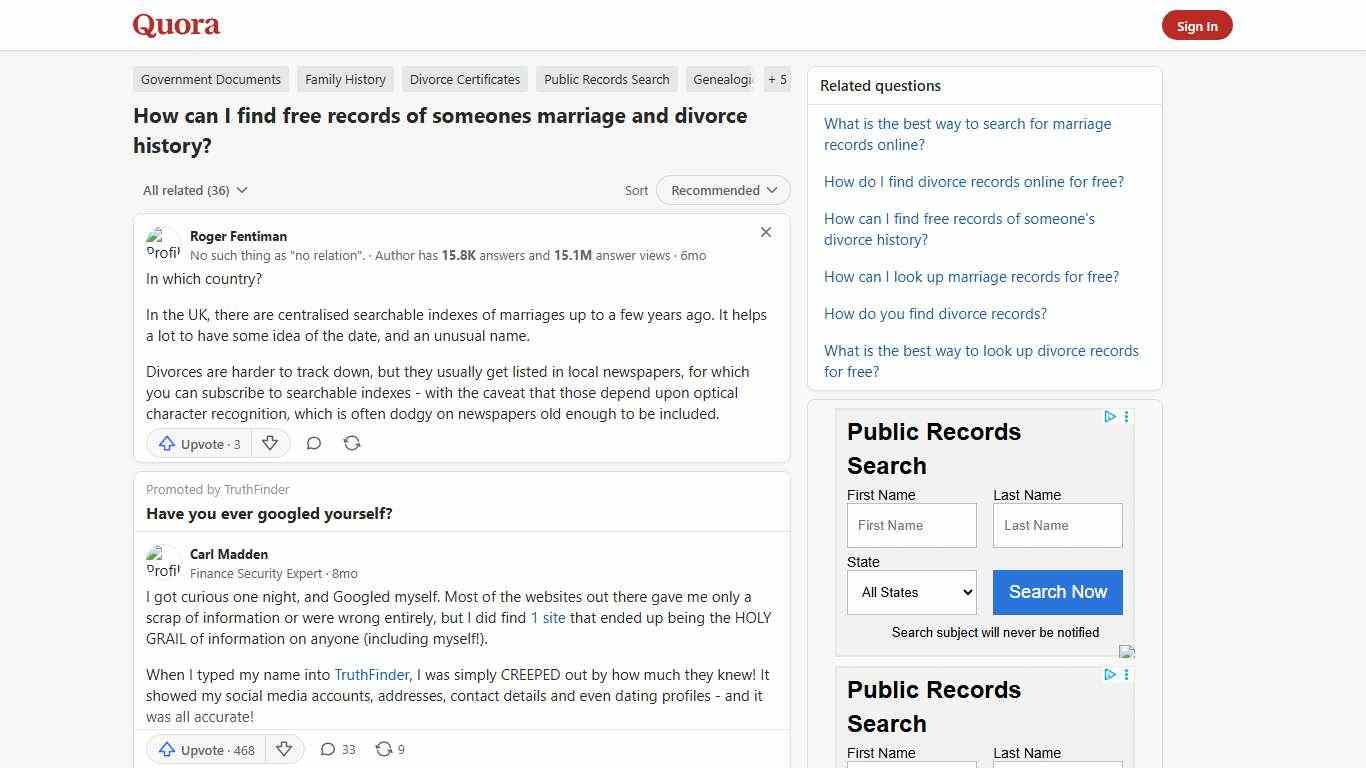Open the TruthFinder link in Carl's answer
The width and height of the screenshot is (1366, 768).
pos(371,674)
